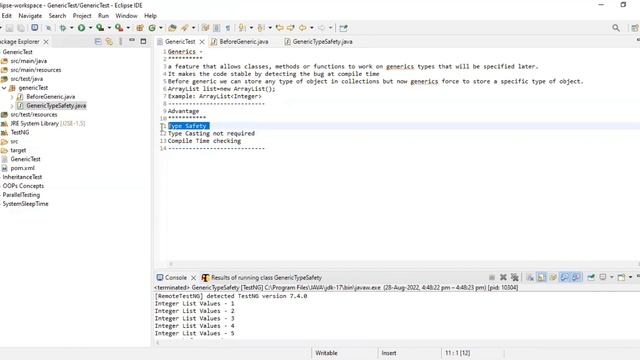Click the Last Edit Location arrow icon
The height and width of the screenshot is (360, 640).
tap(280, 28)
